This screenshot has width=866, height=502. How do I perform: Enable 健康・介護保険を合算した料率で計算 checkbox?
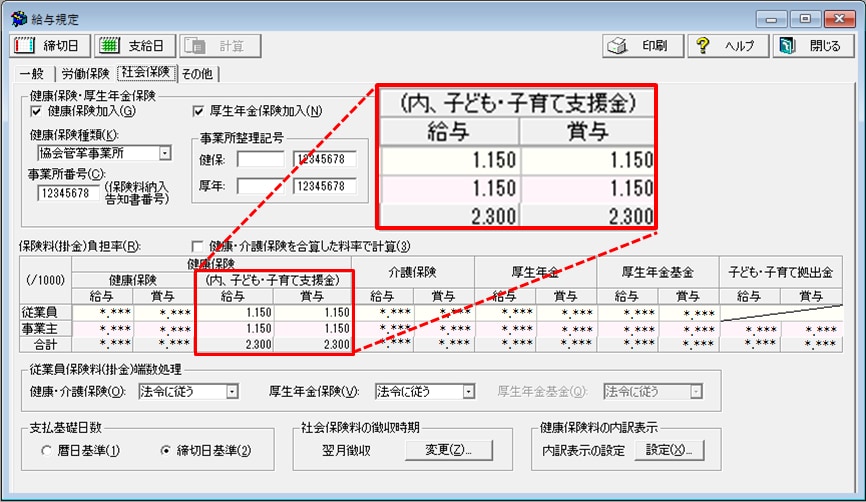pyautogui.click(x=197, y=246)
